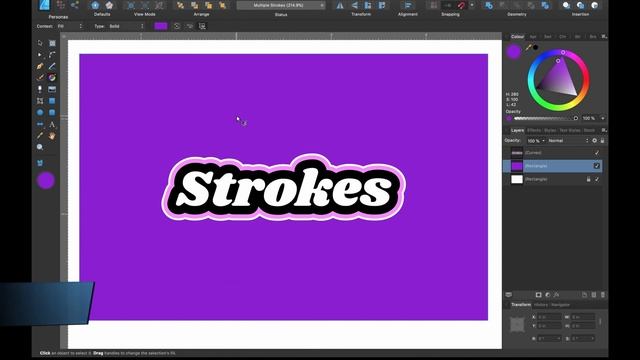
Task: Select the Transparency tool
Action: [40, 89]
